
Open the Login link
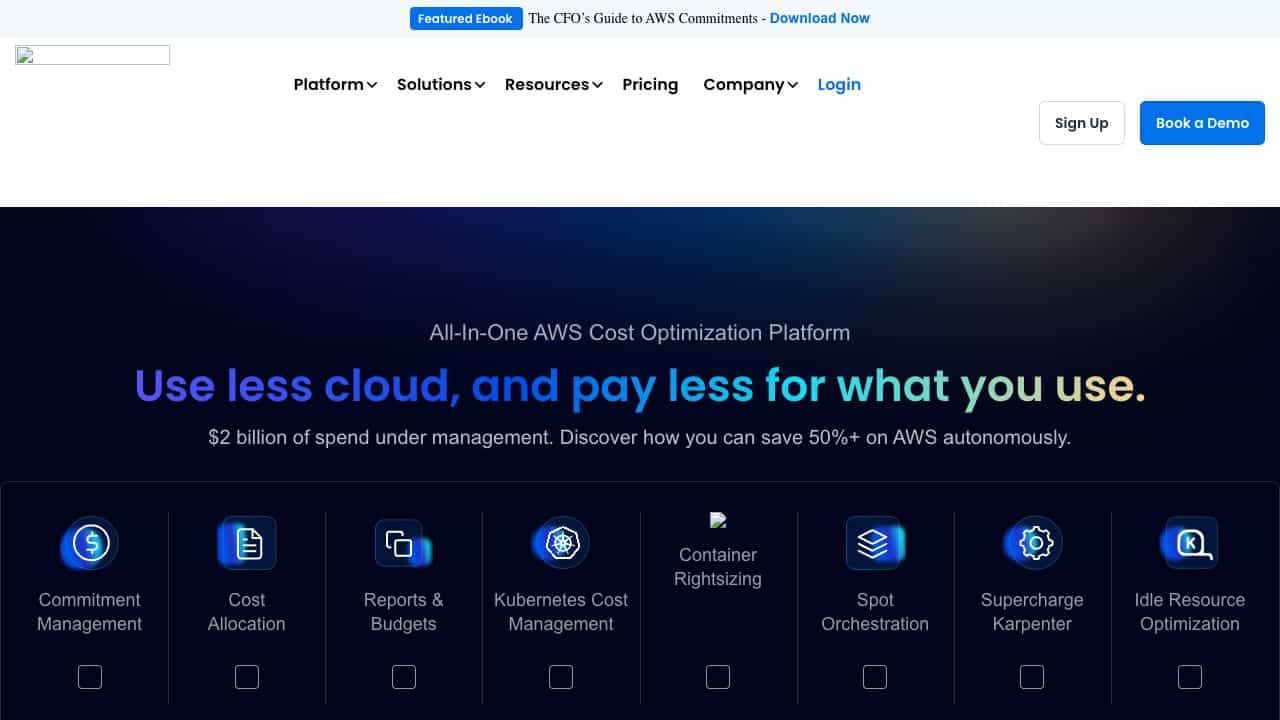[839, 85]
